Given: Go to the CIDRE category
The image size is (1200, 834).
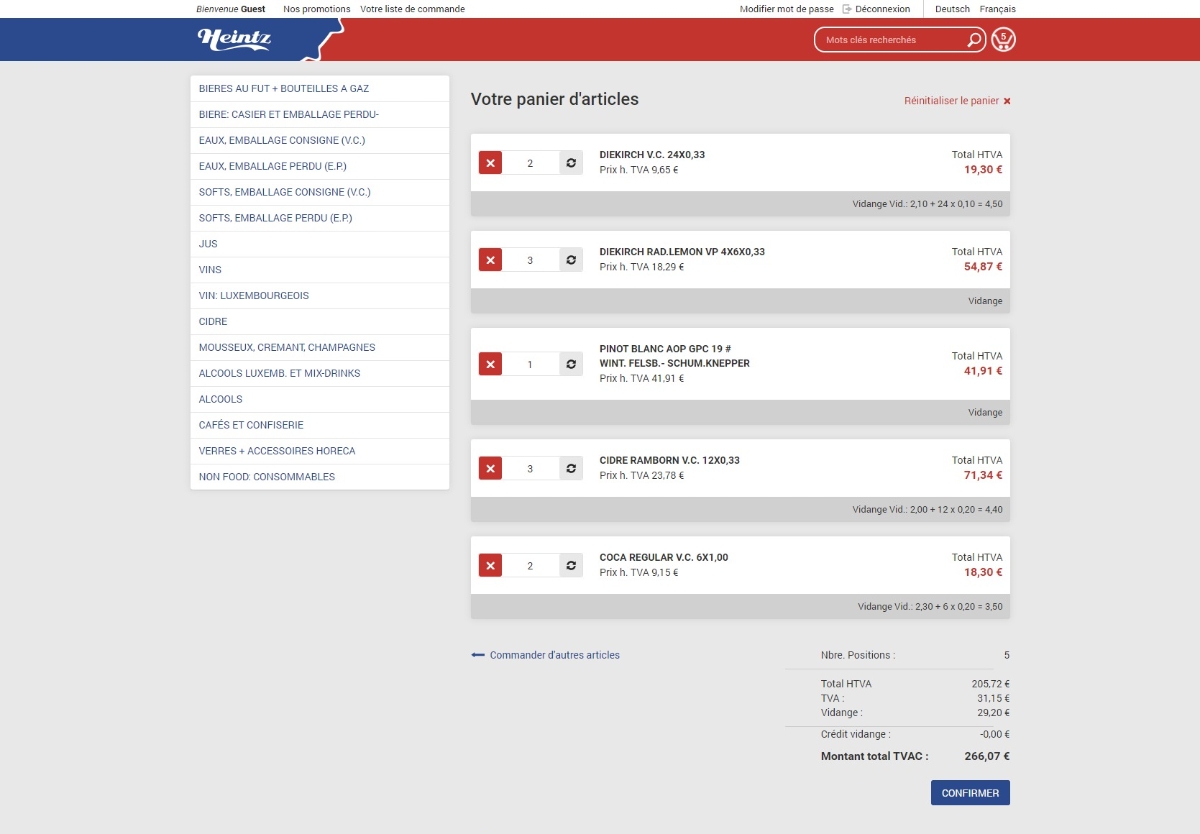Looking at the screenshot, I should [320, 322].
